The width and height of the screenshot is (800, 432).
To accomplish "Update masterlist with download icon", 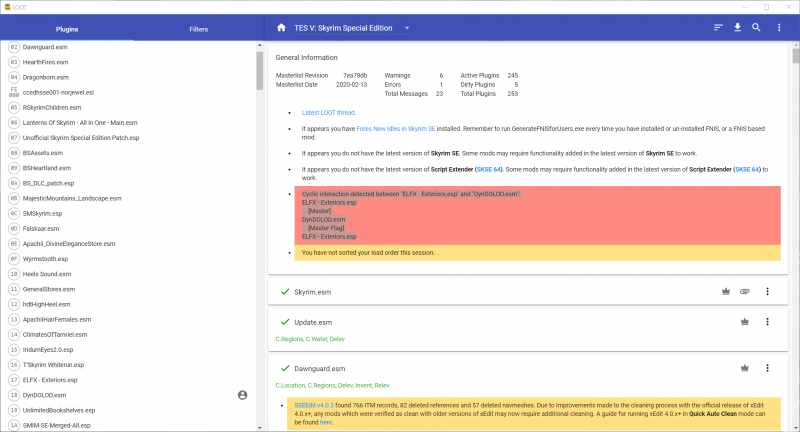I will pyautogui.click(x=737, y=28).
